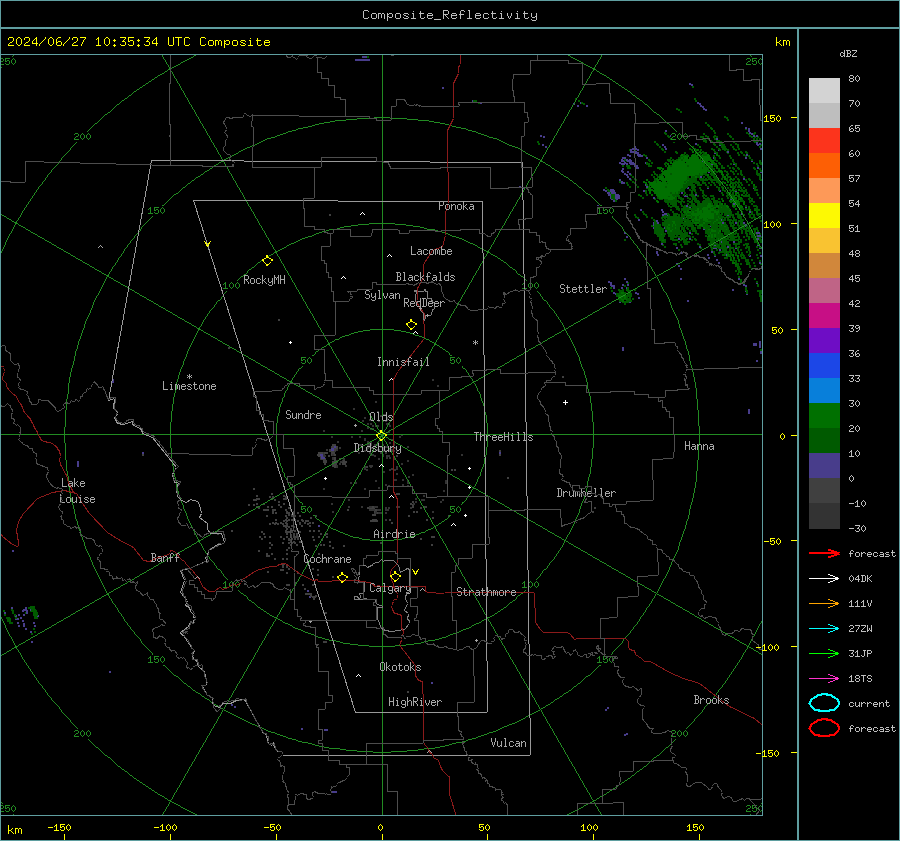Click the light grey swatch between 80 and 70

point(824,91)
